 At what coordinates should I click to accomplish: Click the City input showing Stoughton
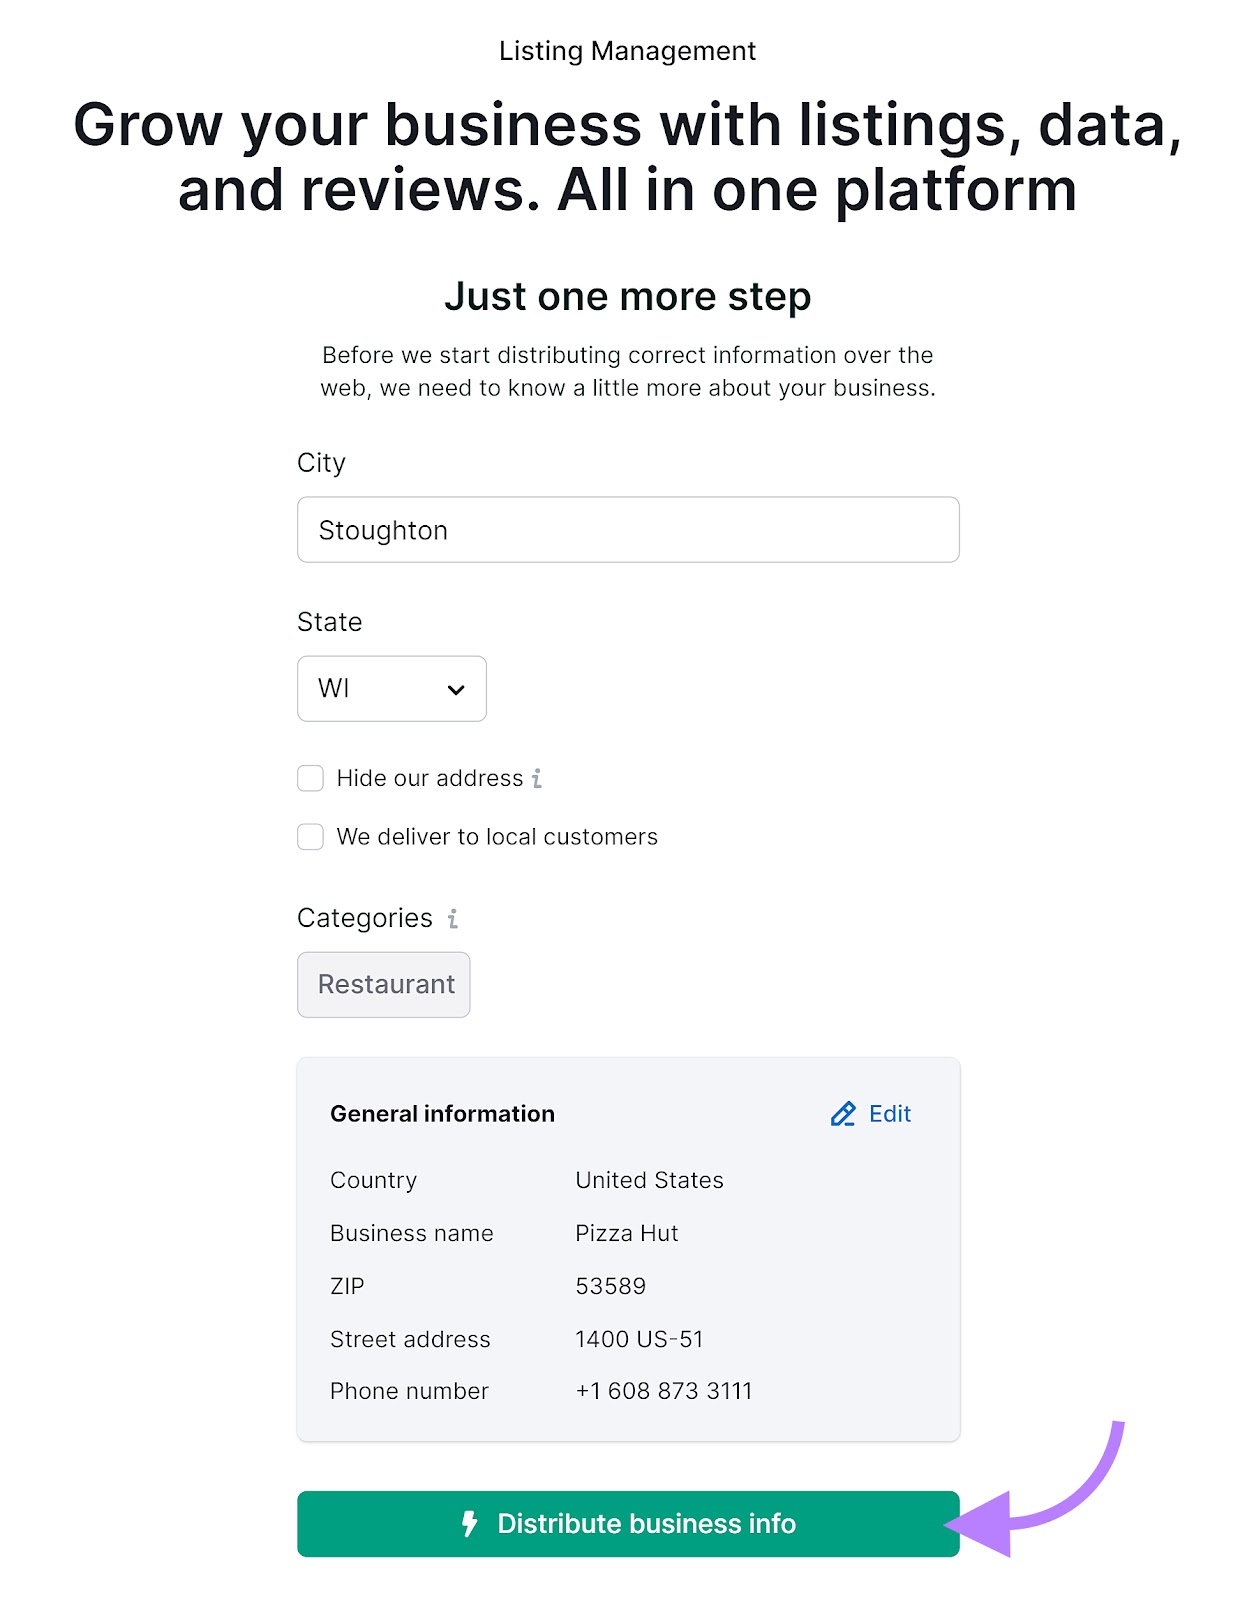click(627, 530)
